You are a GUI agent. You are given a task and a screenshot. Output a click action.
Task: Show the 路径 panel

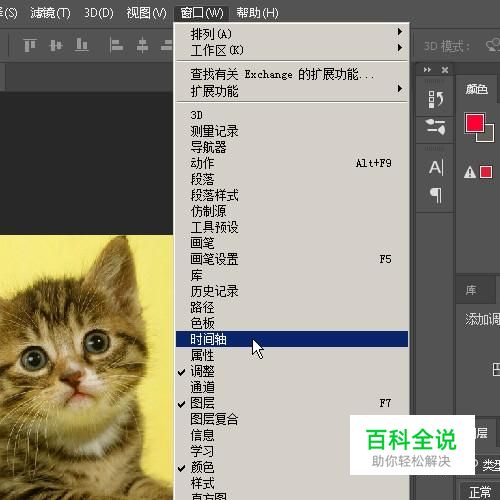292,307
